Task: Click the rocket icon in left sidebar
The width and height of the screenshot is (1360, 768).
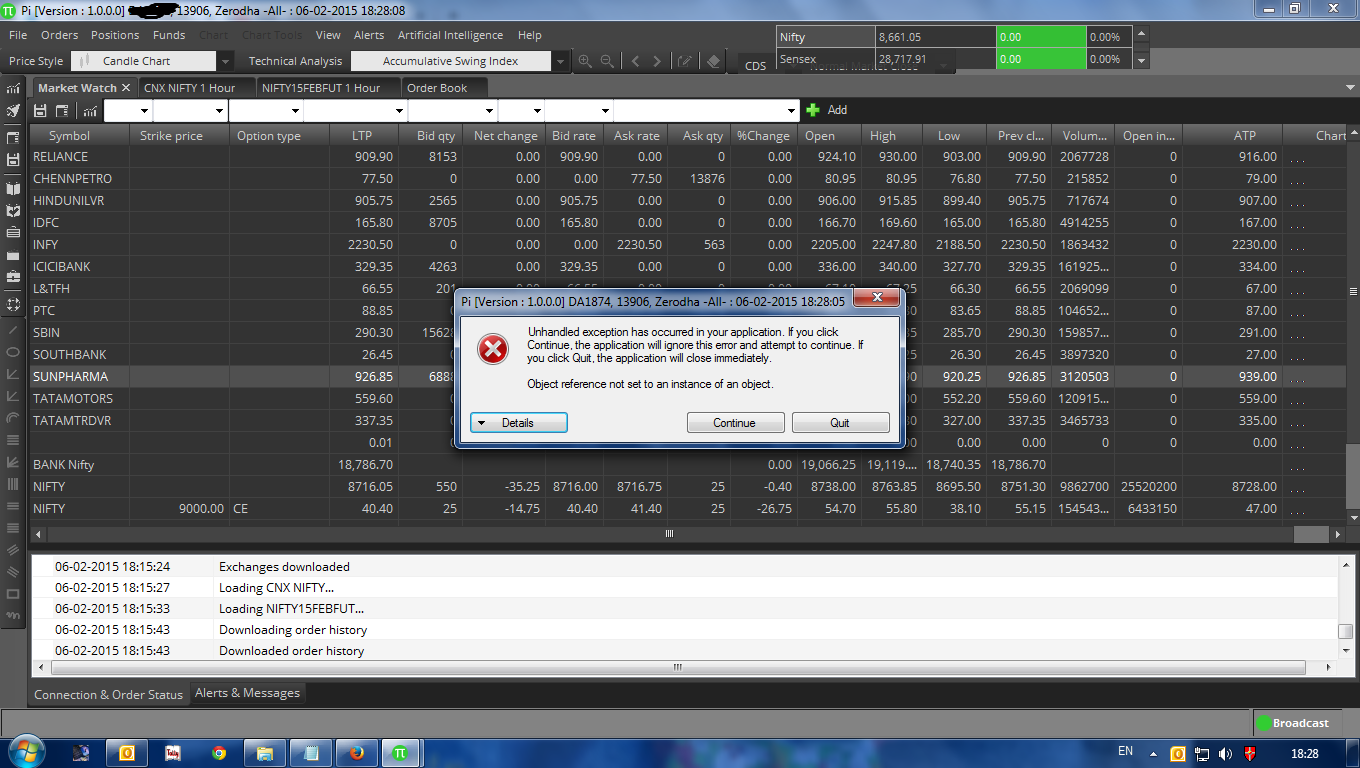Action: 13,110
